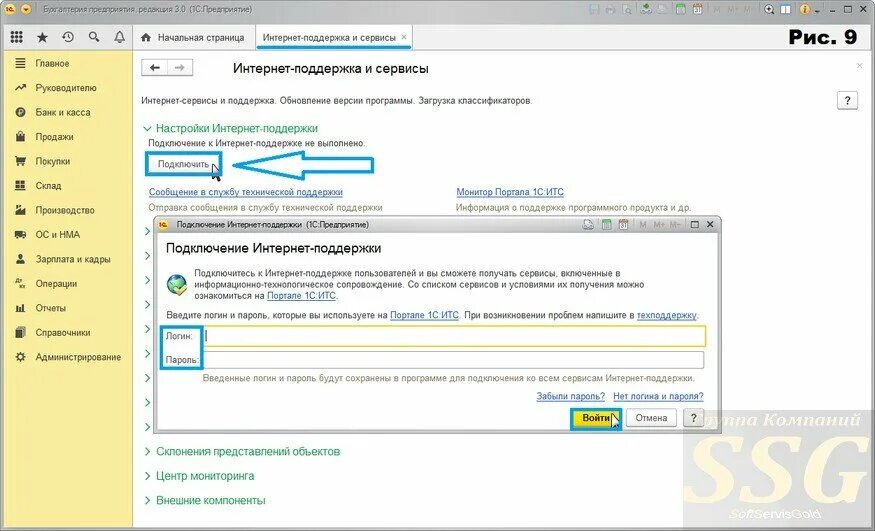Click the Print preview icon in top toolbar
The width and height of the screenshot is (875, 531).
coord(627,9)
